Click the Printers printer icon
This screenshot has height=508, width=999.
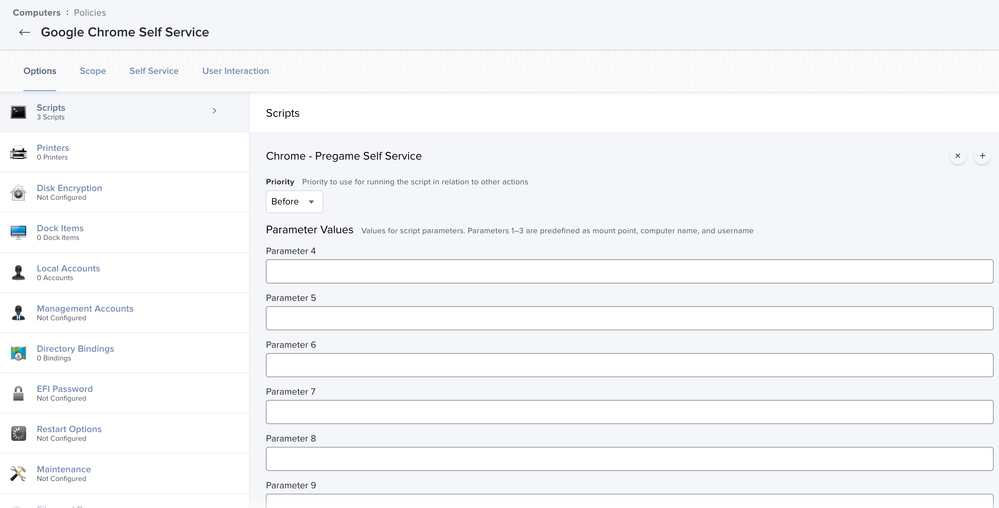[x=18, y=153]
